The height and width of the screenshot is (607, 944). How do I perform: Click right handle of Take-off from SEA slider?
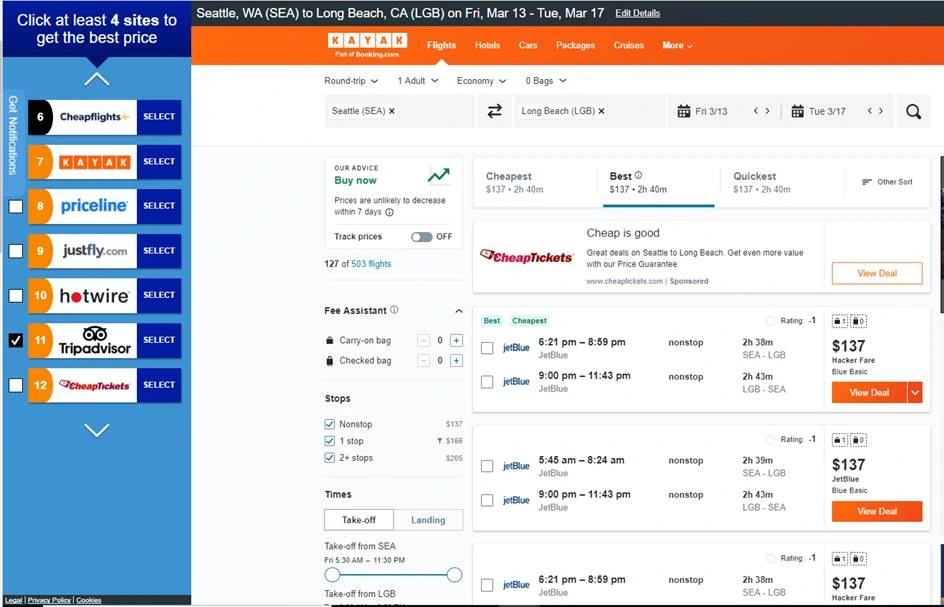[x=455, y=574]
